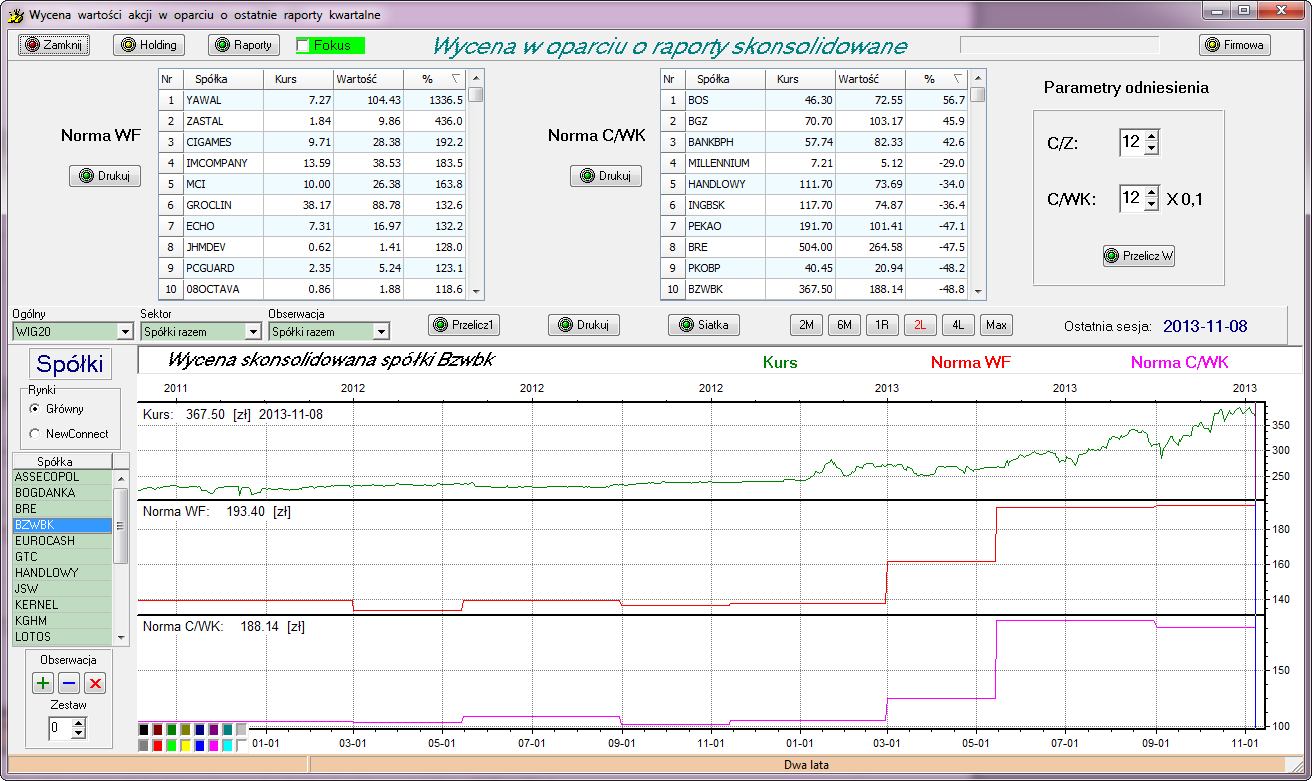Enable the Fokus checkbox

(303, 46)
